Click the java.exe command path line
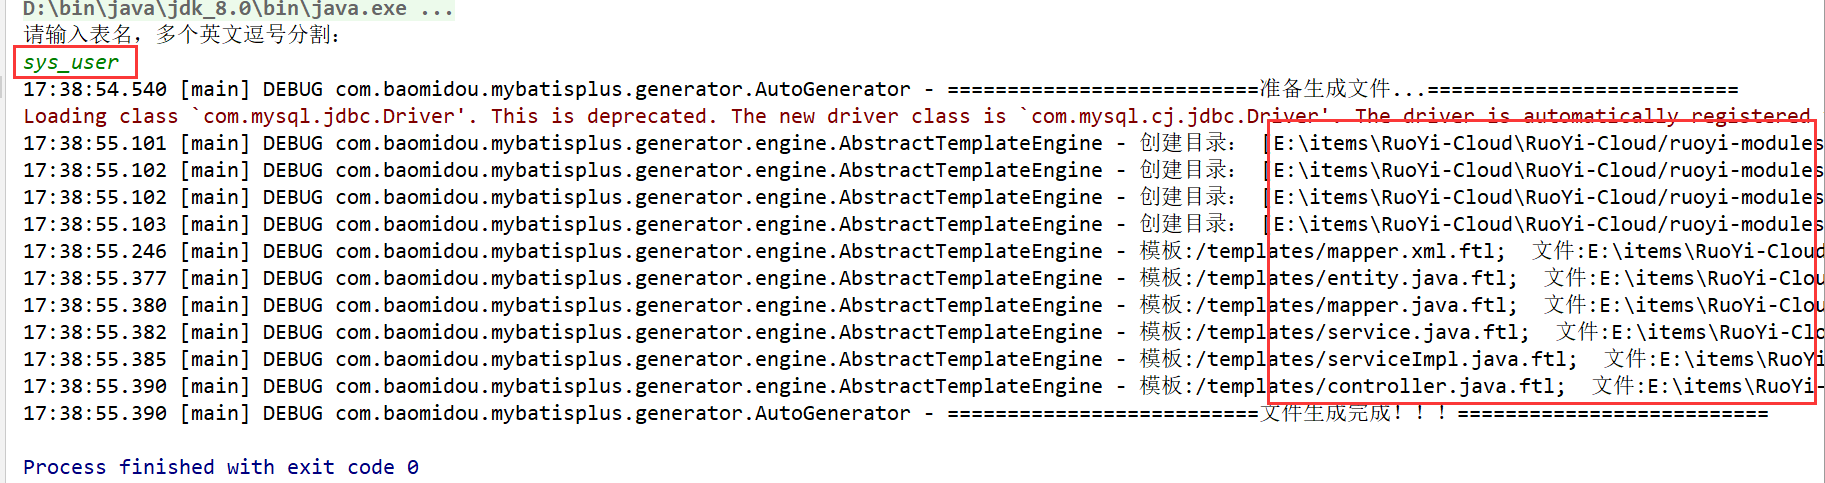The width and height of the screenshot is (1825, 483). 238,9
